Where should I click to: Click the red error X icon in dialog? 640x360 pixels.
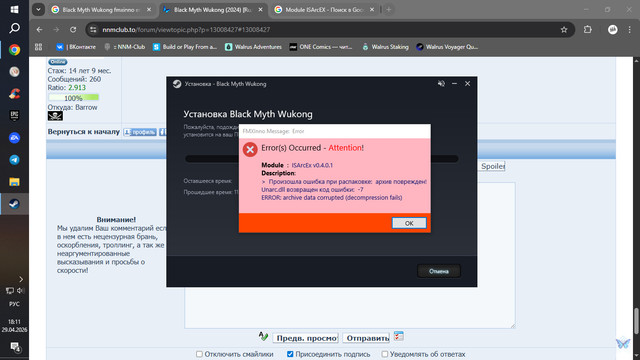coord(250,149)
